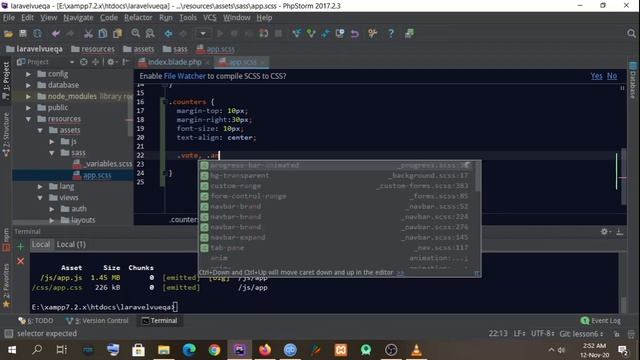Save all files via floppy icon
This screenshot has width=640, height=360.
click(x=23, y=33)
